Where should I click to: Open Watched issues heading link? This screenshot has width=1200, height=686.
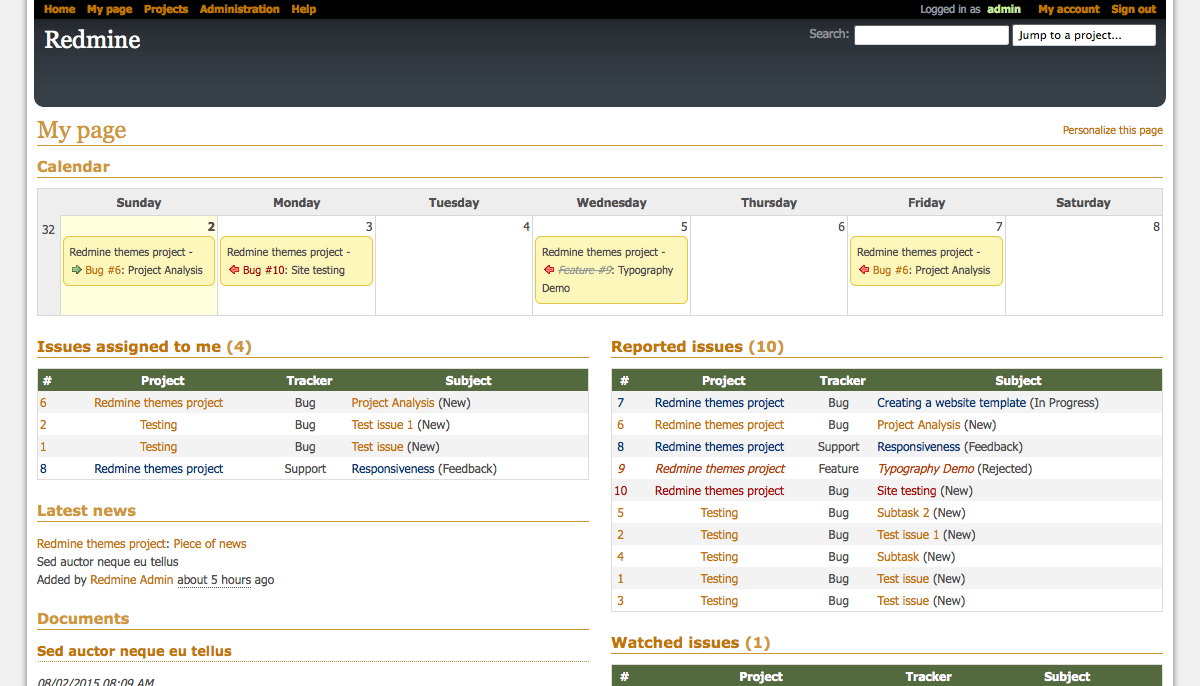[x=675, y=643]
